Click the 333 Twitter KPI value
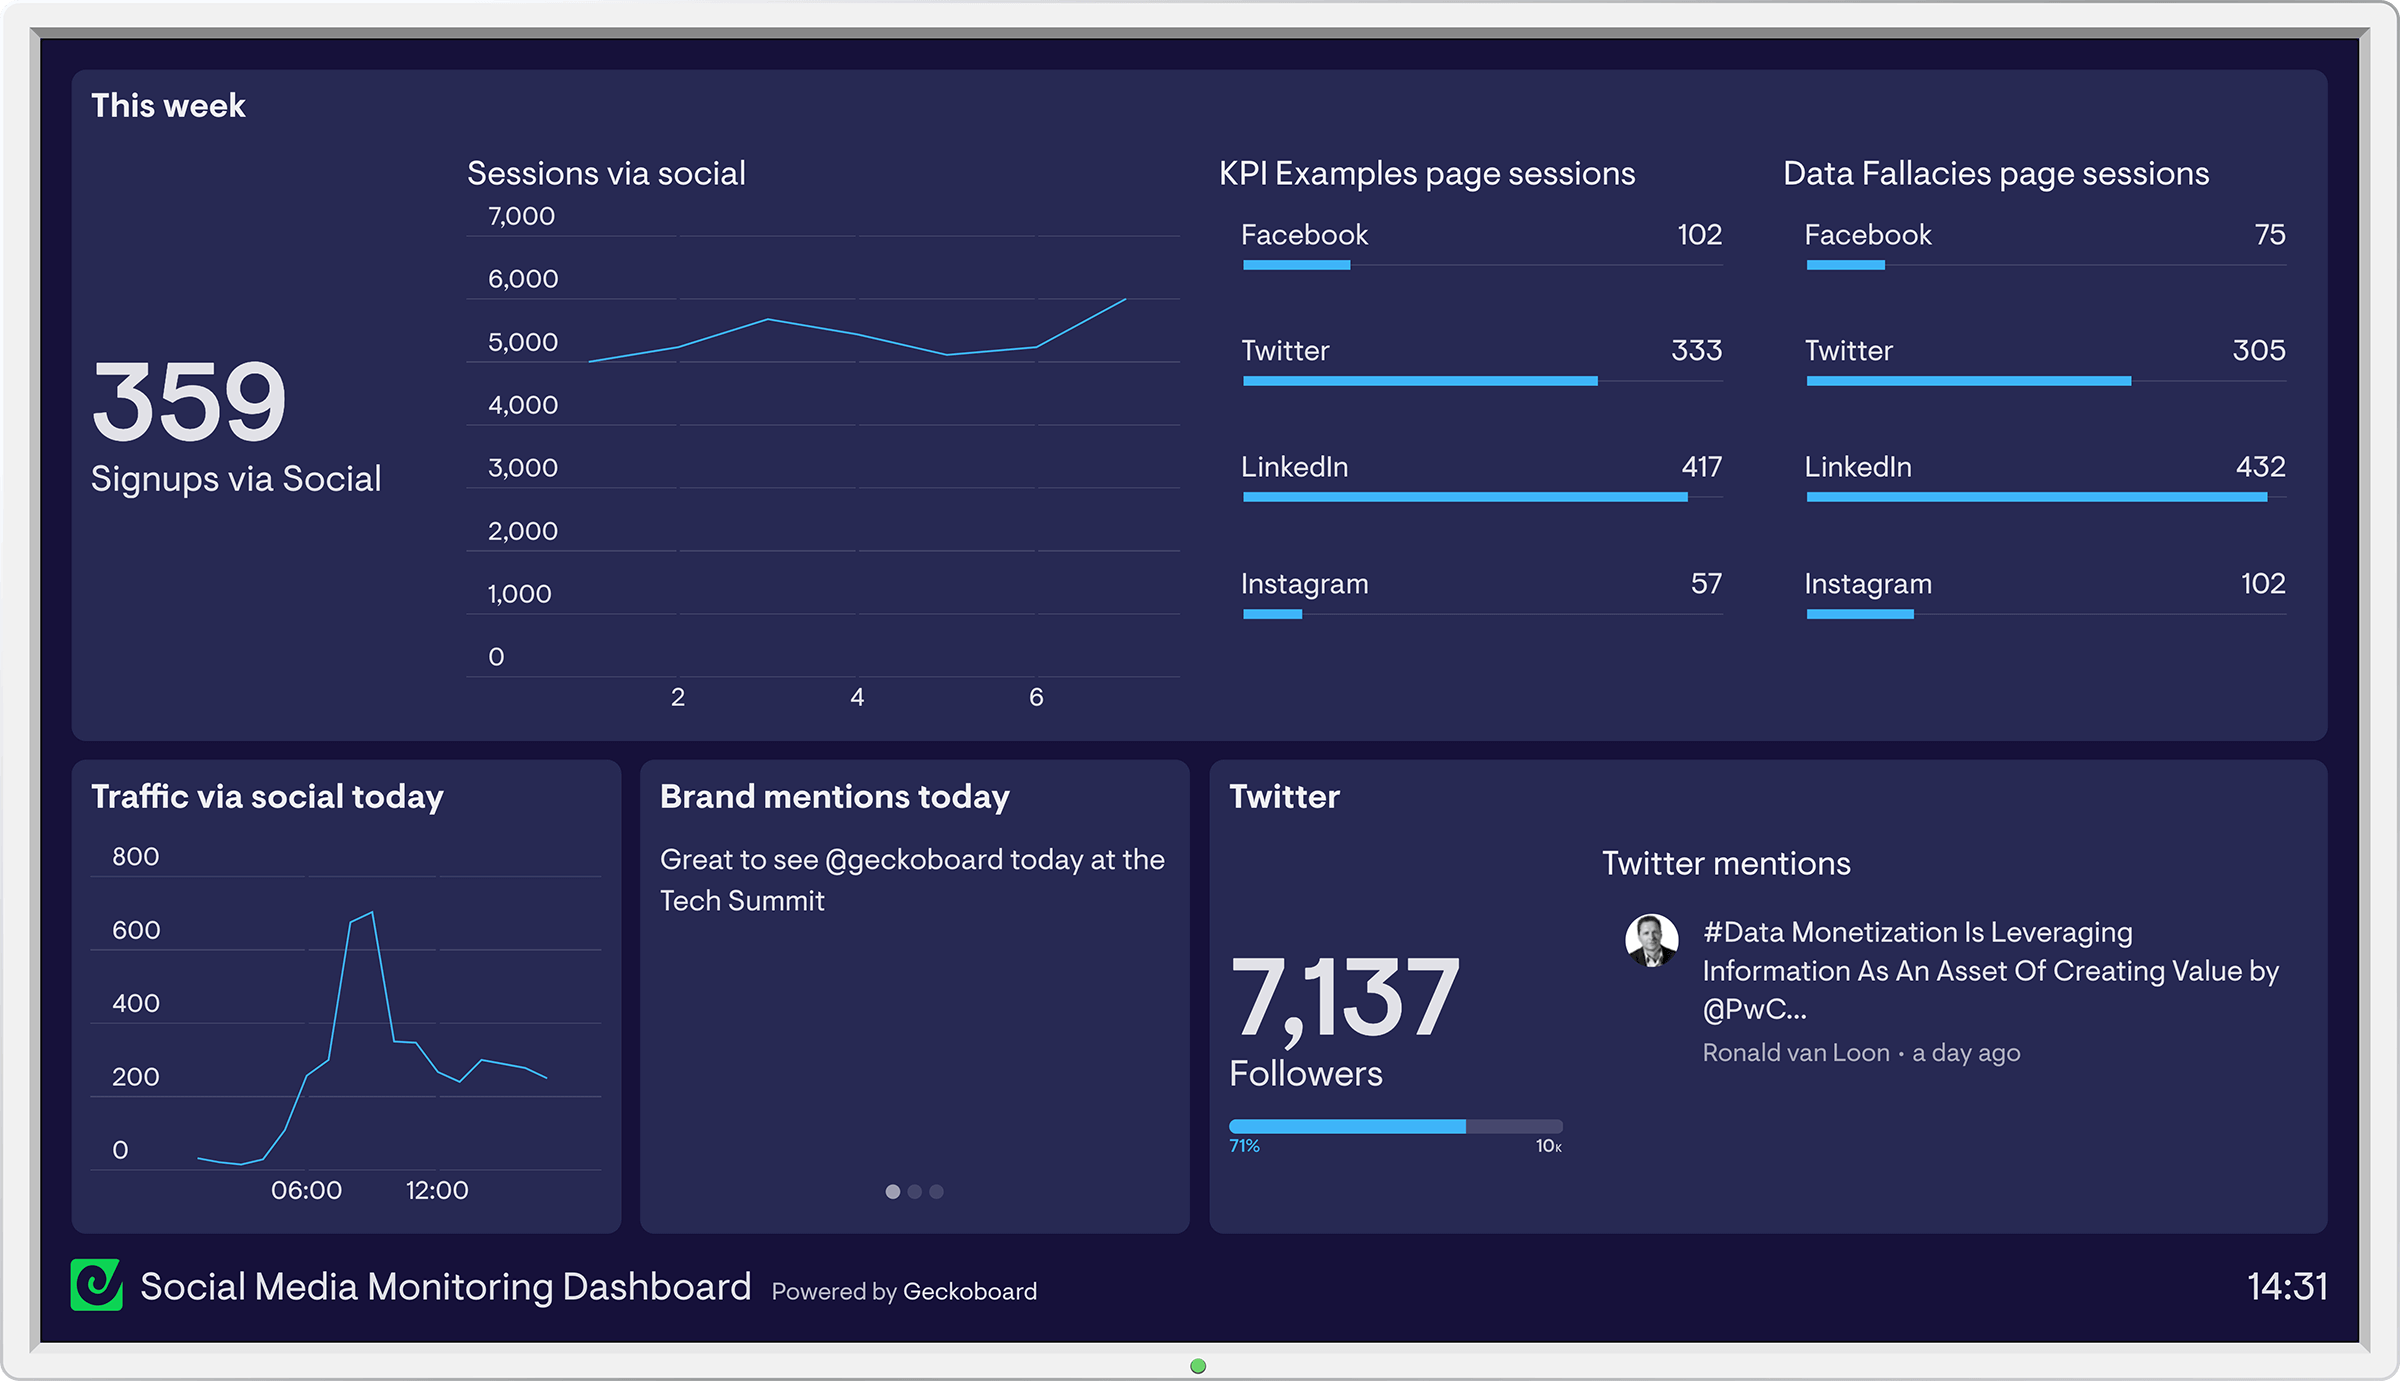This screenshot has height=1381, width=2400. [1696, 351]
